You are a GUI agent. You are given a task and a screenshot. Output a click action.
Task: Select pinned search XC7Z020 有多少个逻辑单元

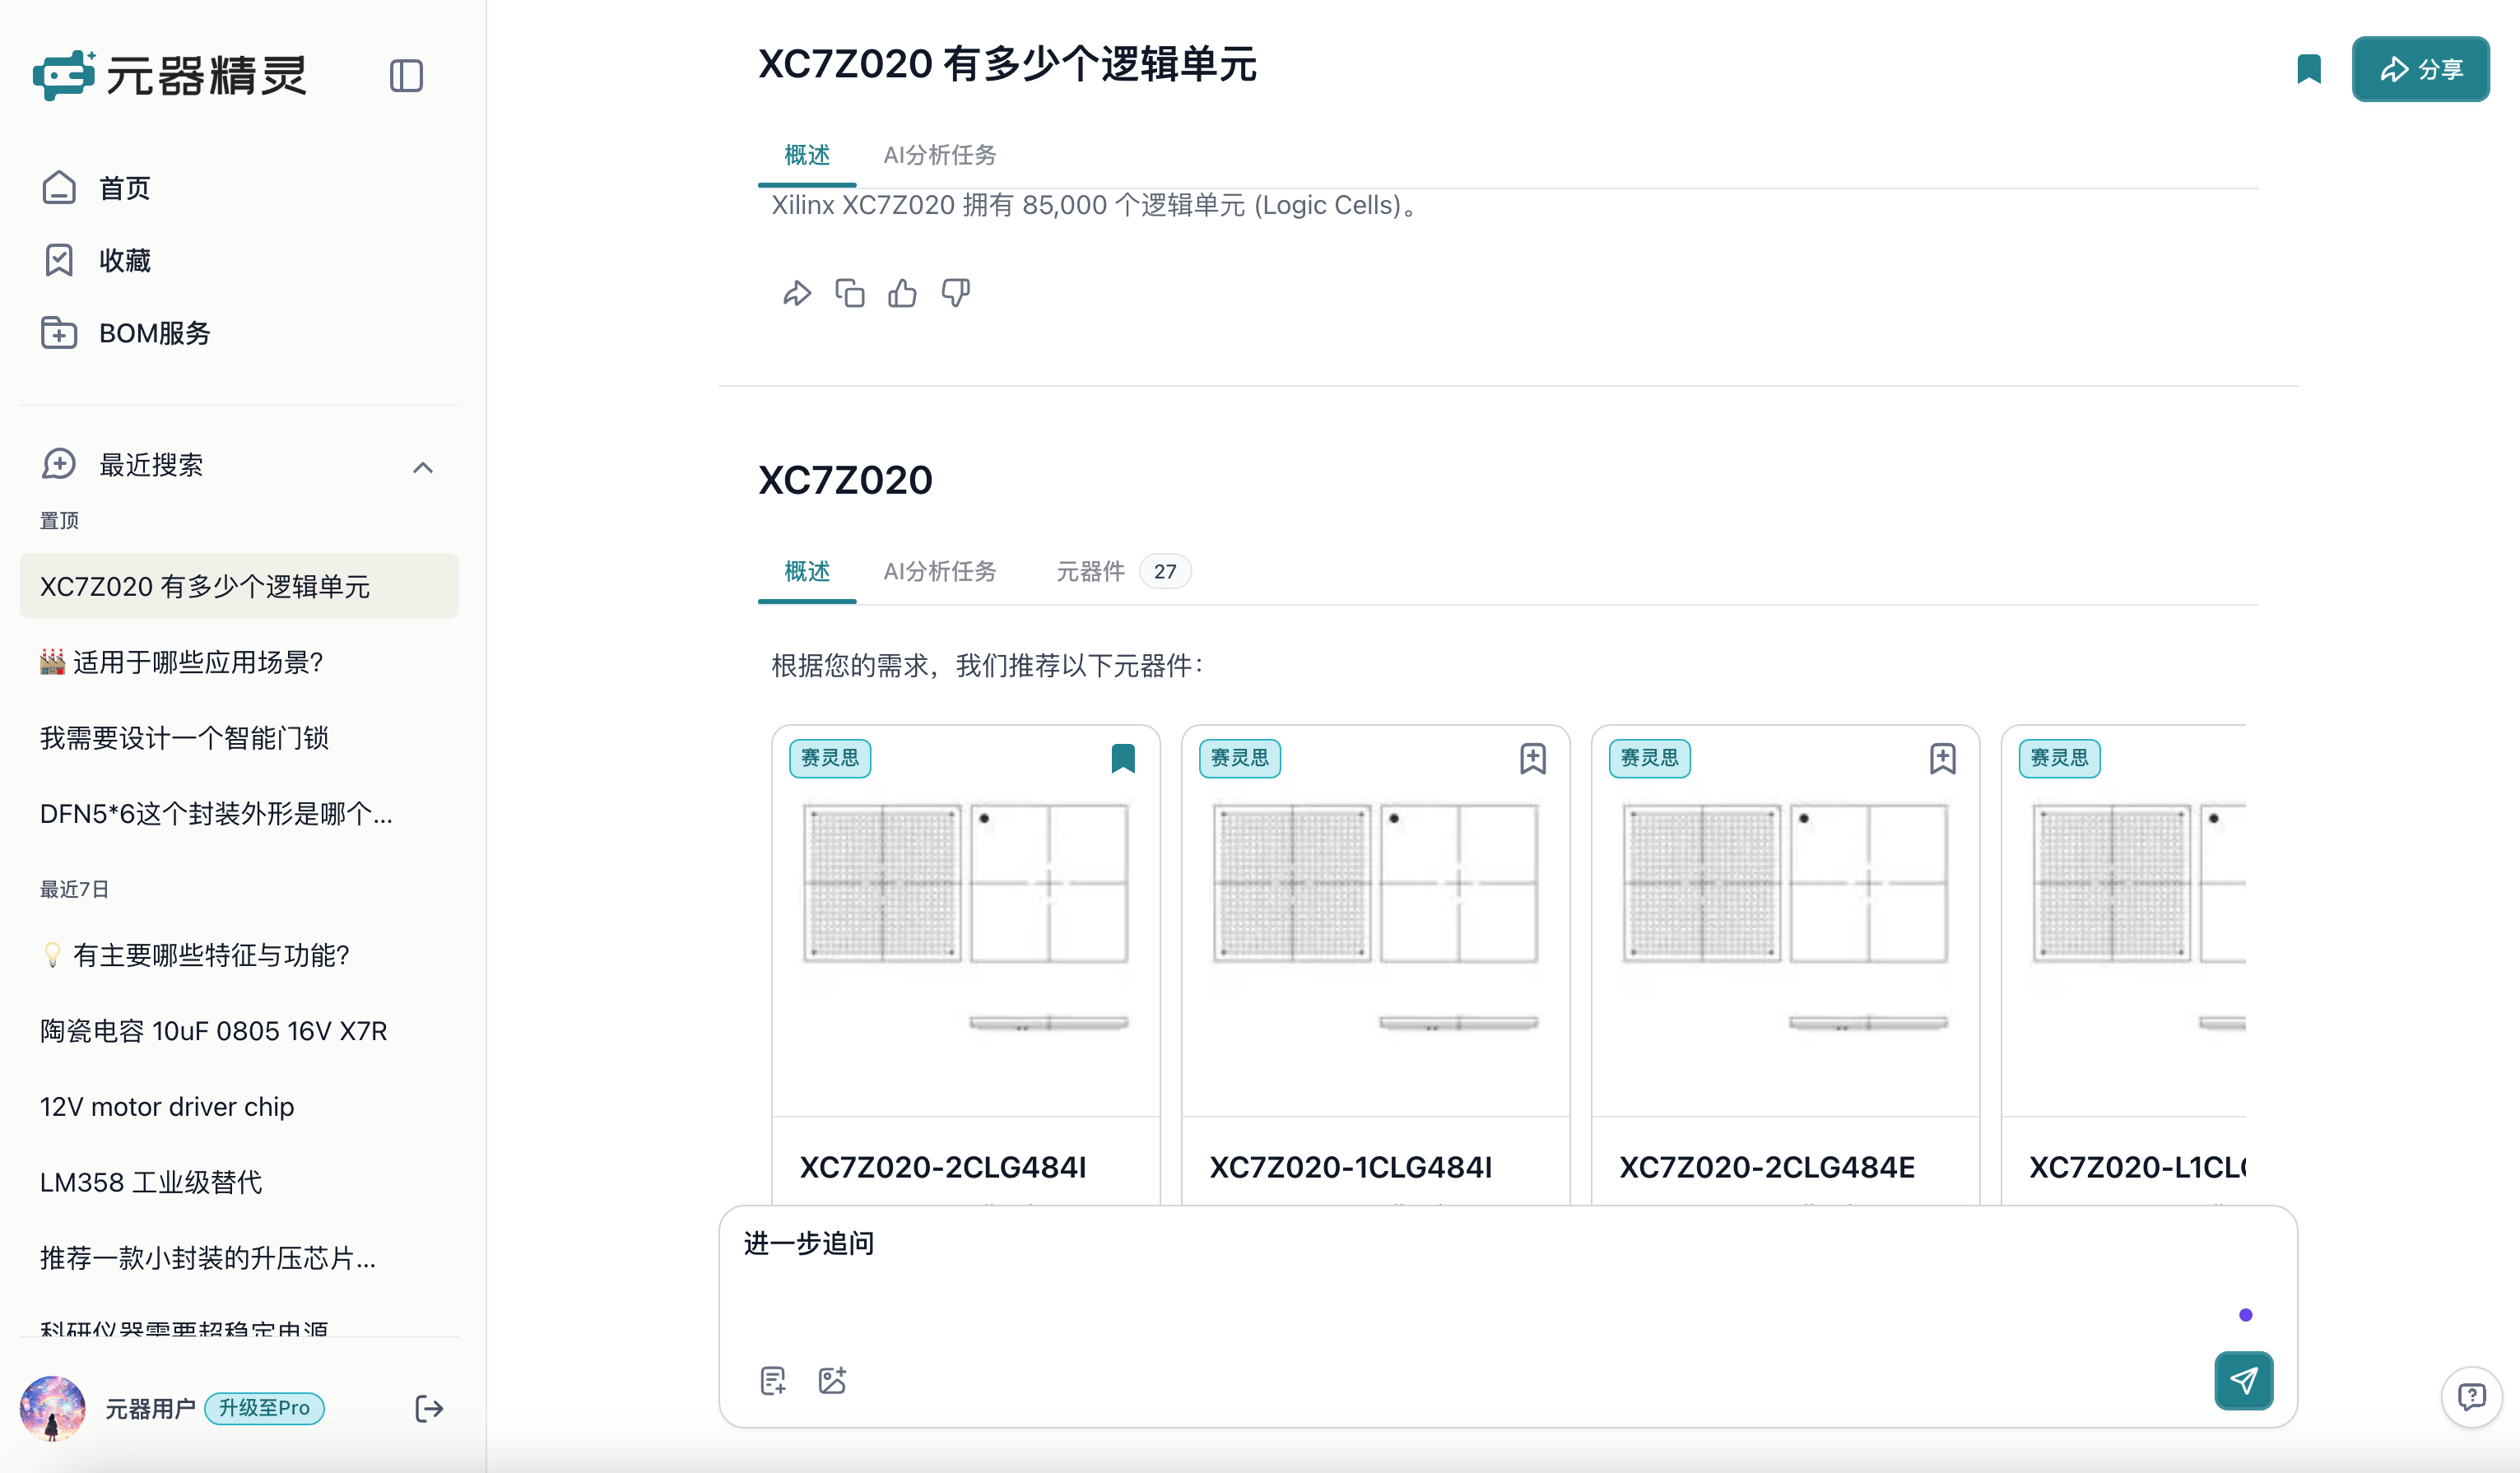239,586
